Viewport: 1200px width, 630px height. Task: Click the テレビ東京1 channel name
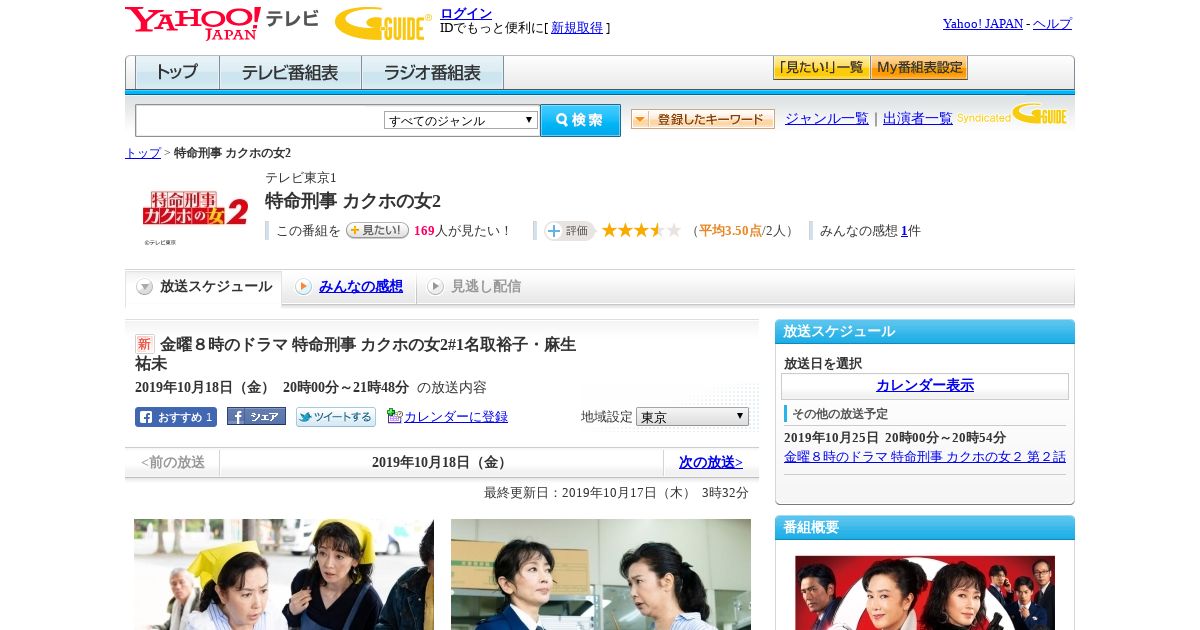pyautogui.click(x=301, y=178)
